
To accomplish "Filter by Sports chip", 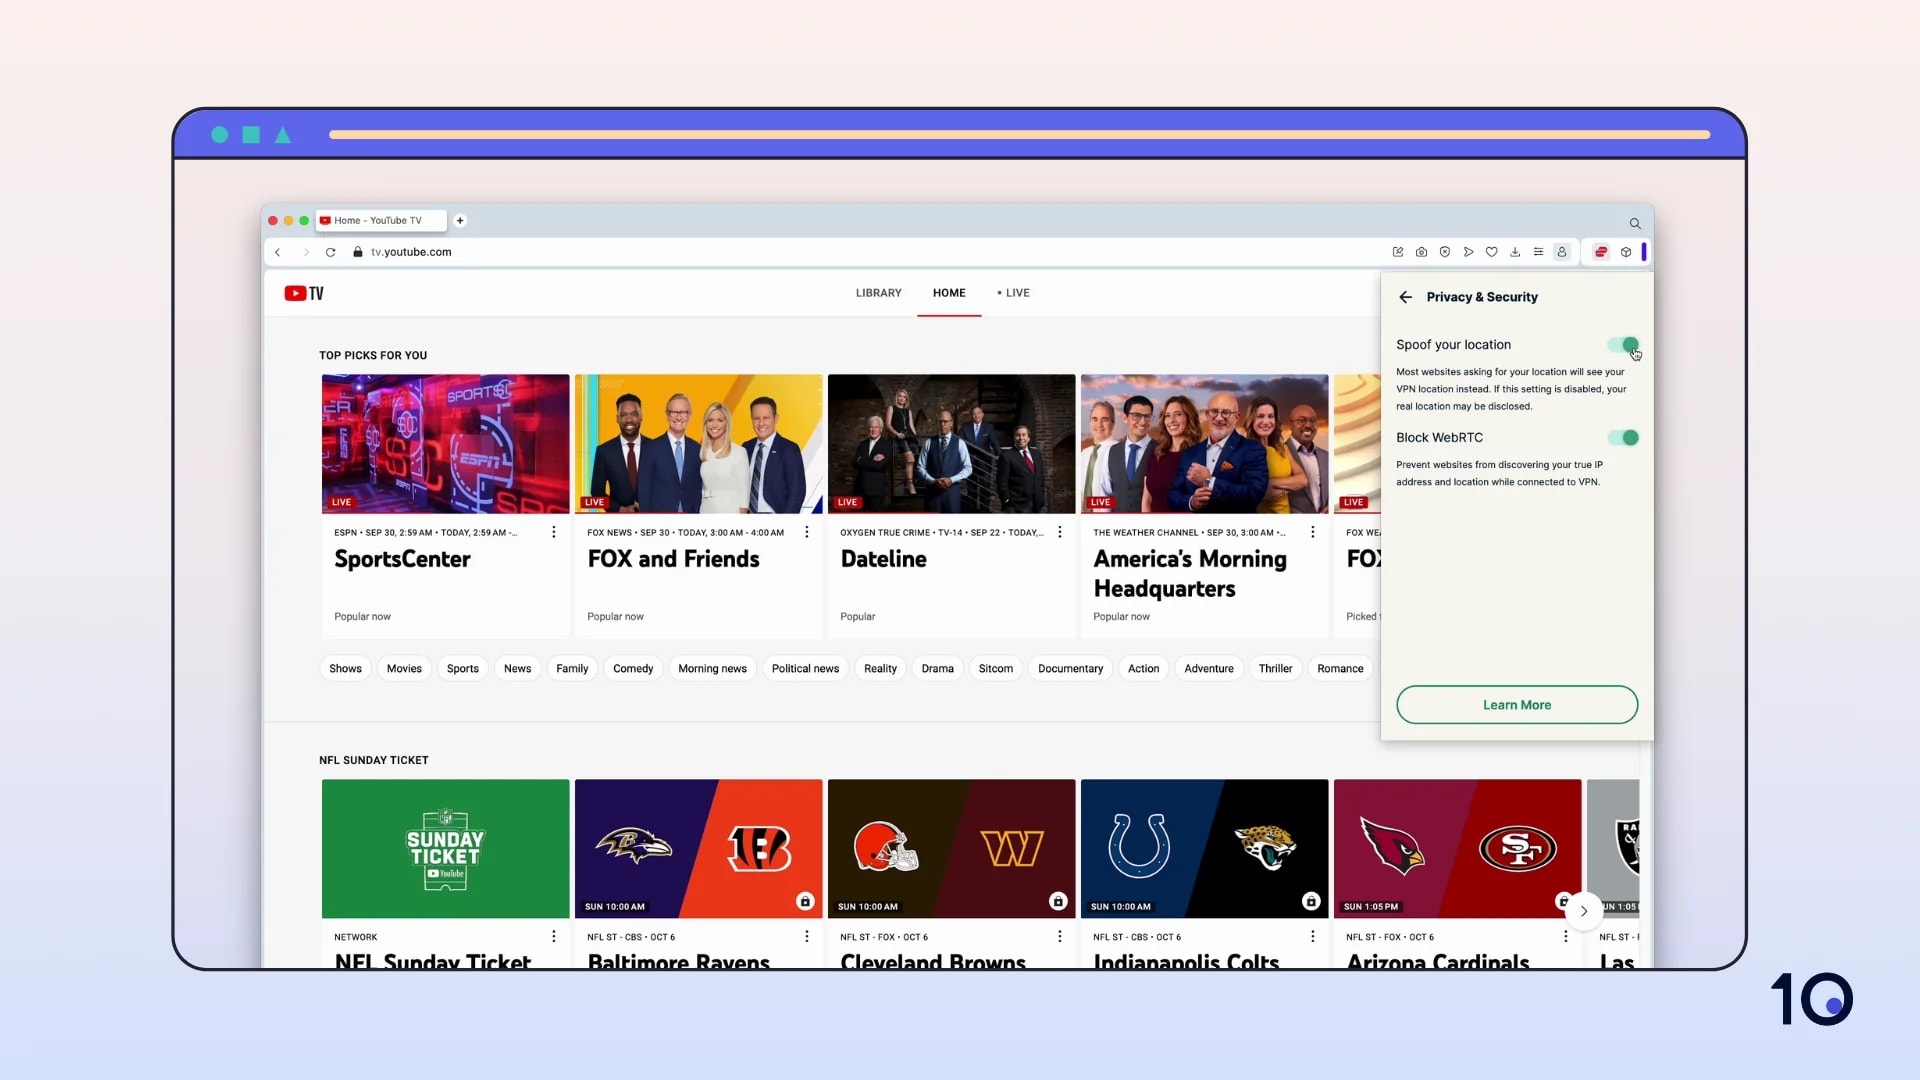I will click(462, 669).
